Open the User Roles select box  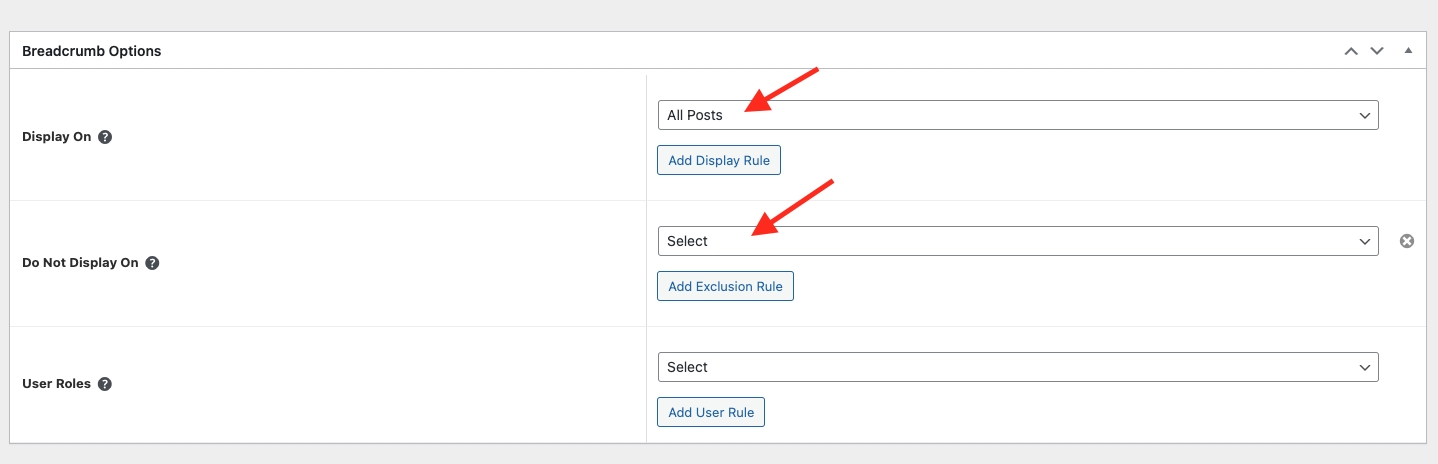(1017, 367)
